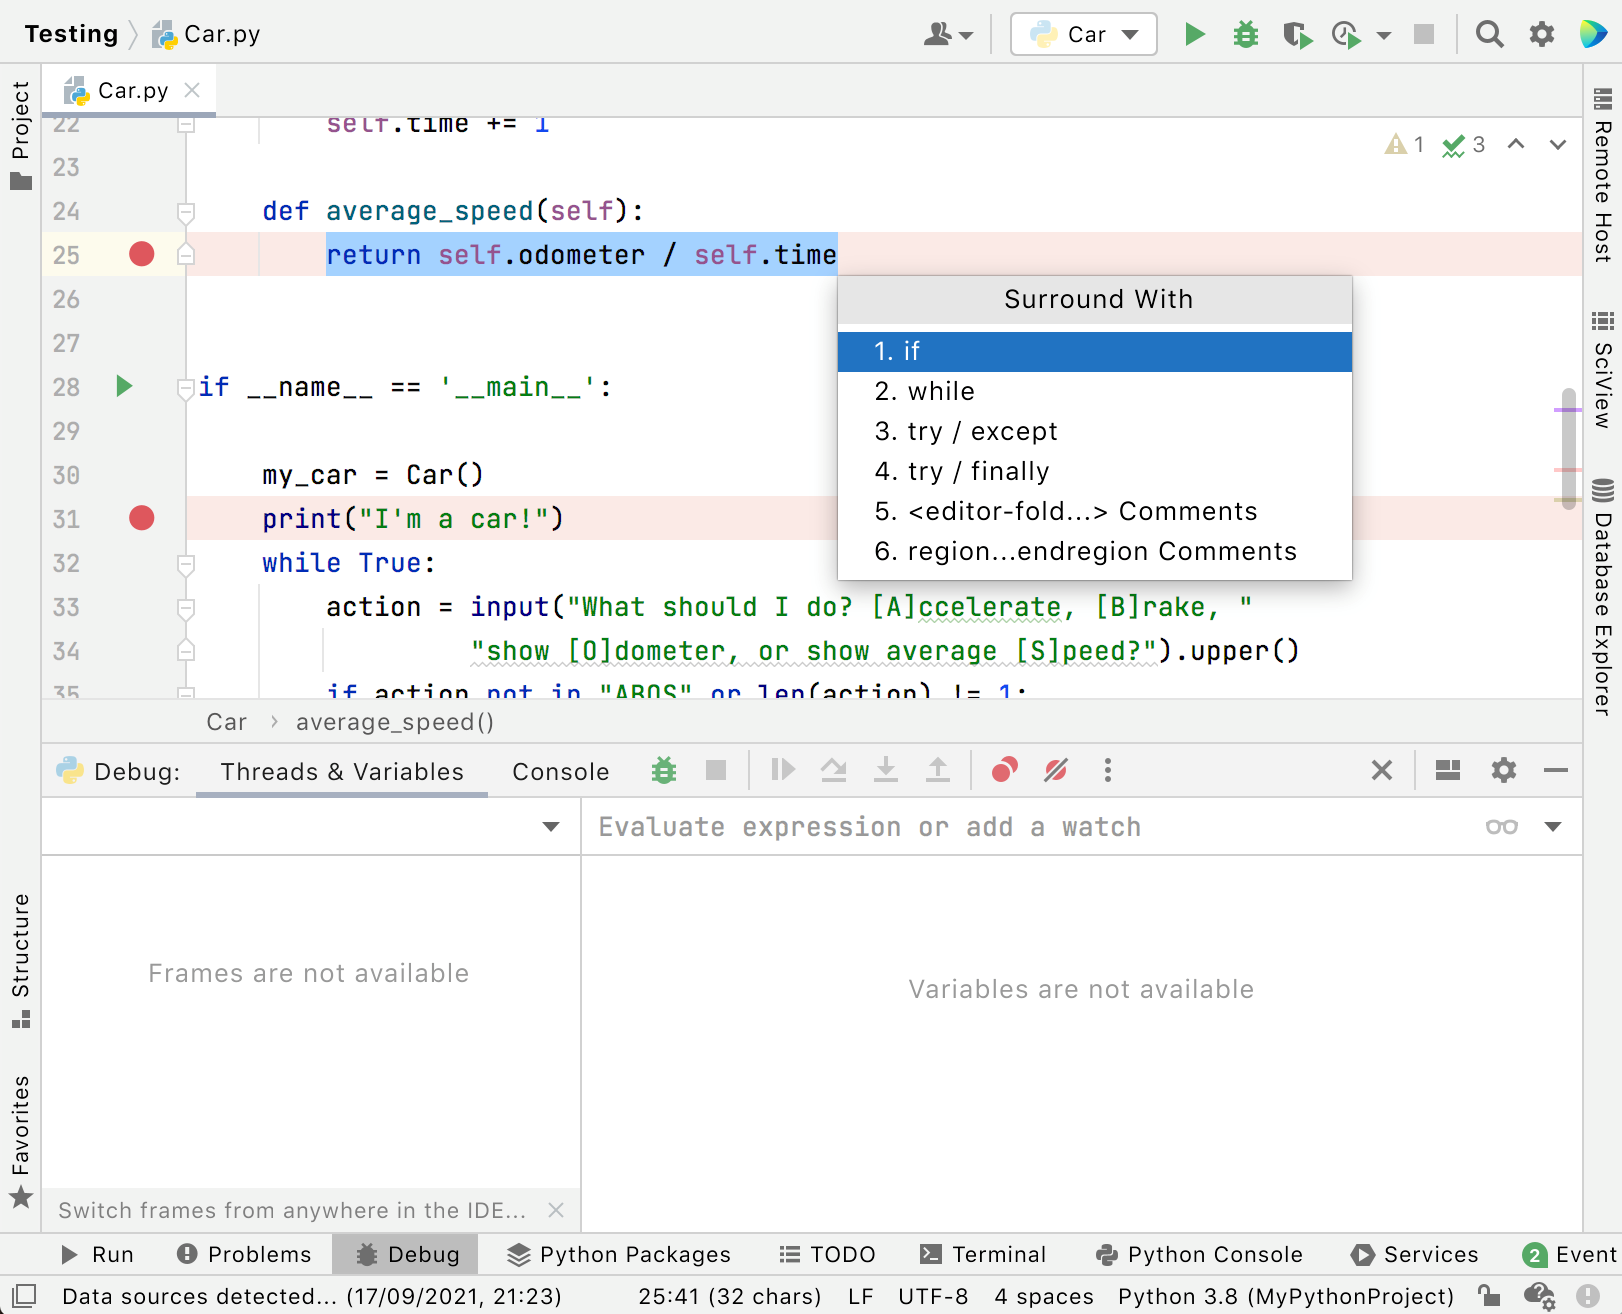Run Car with coverage
Viewport: 1622px width, 1314px height.
pyautogui.click(x=1298, y=33)
